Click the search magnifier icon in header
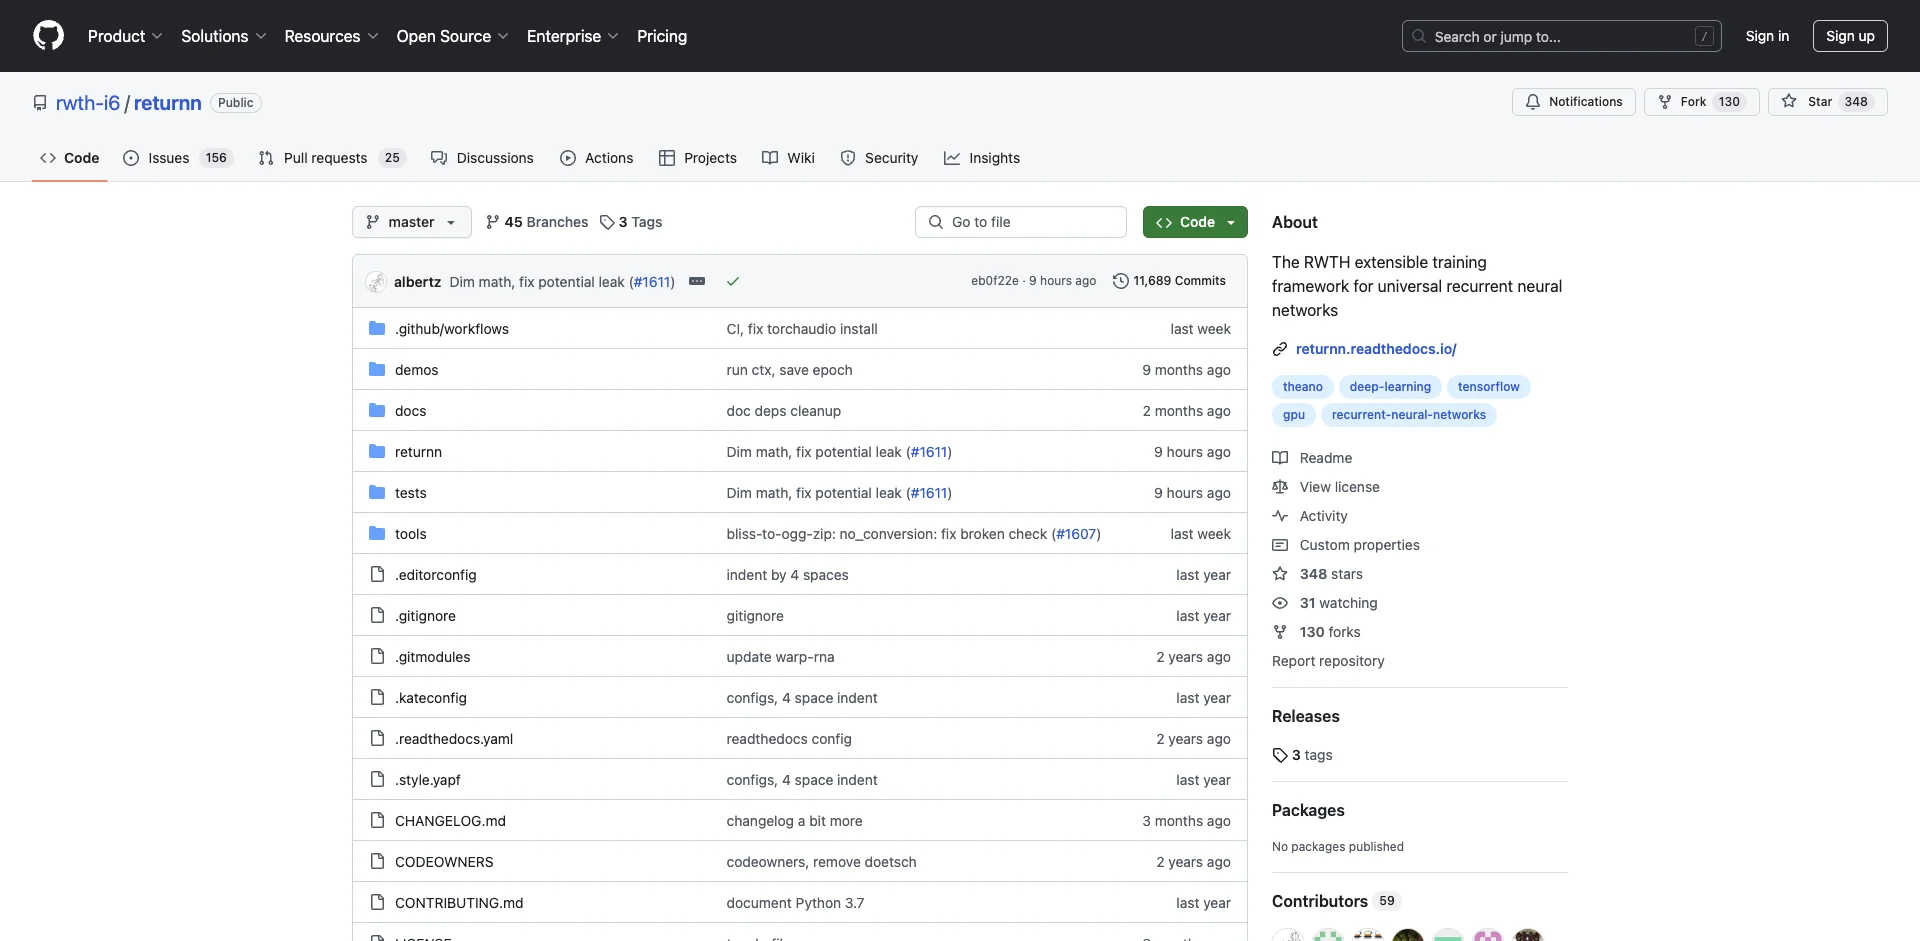 tap(1418, 36)
